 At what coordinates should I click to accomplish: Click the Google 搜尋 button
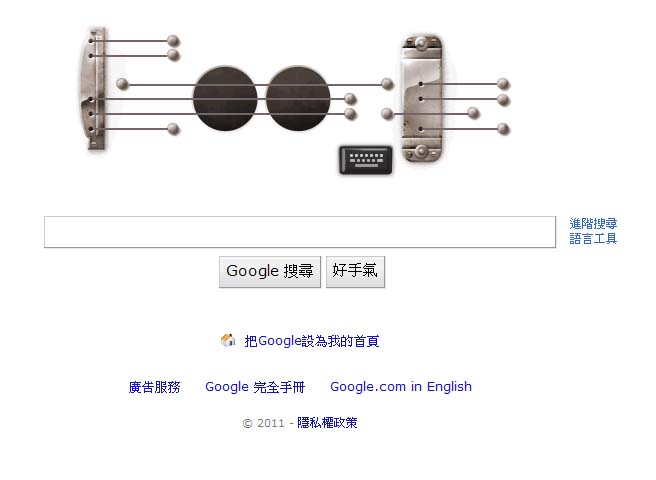270,272
